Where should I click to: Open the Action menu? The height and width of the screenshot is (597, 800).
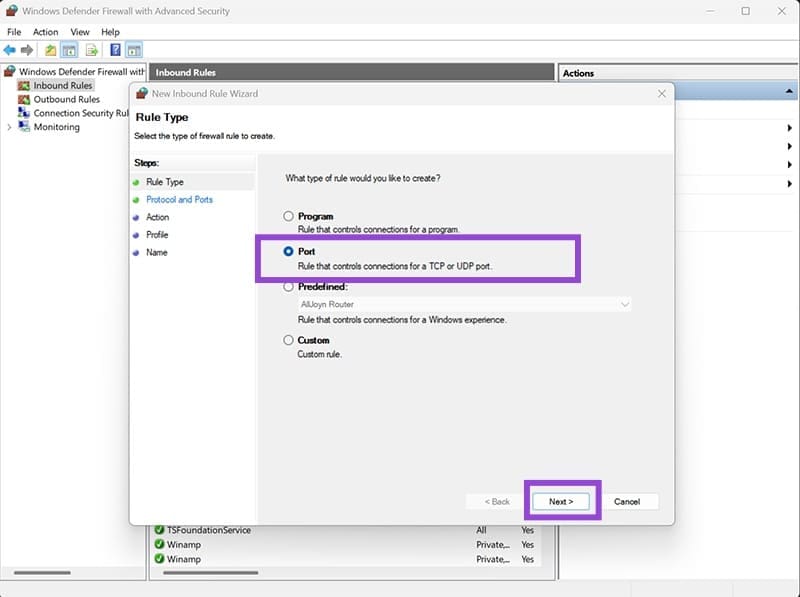click(45, 31)
